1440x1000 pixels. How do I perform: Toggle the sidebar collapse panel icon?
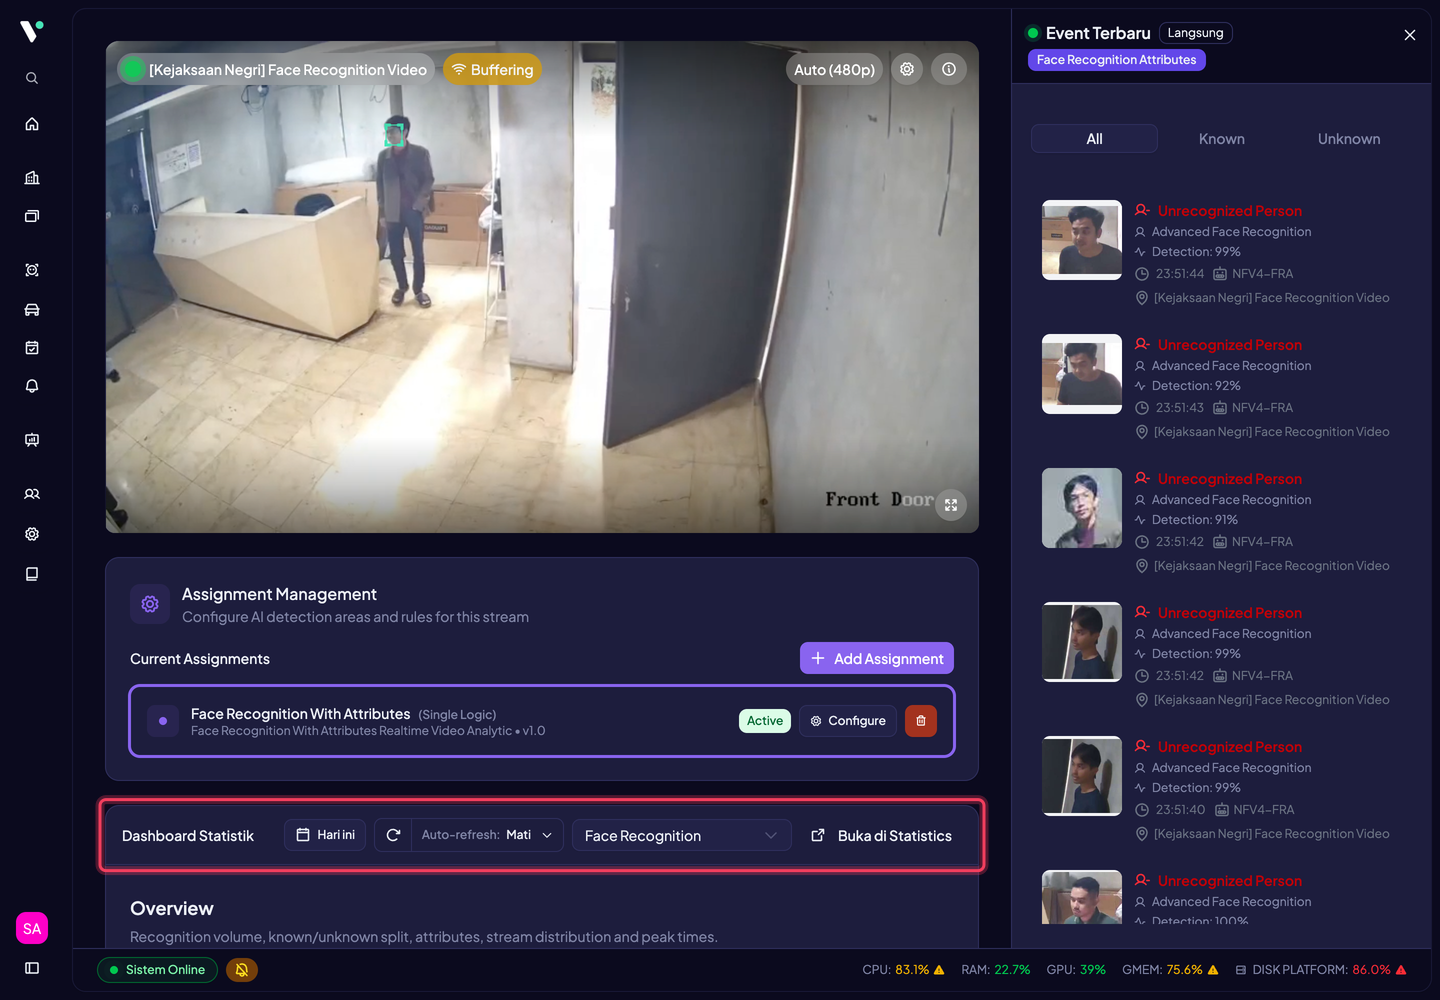pyautogui.click(x=32, y=968)
